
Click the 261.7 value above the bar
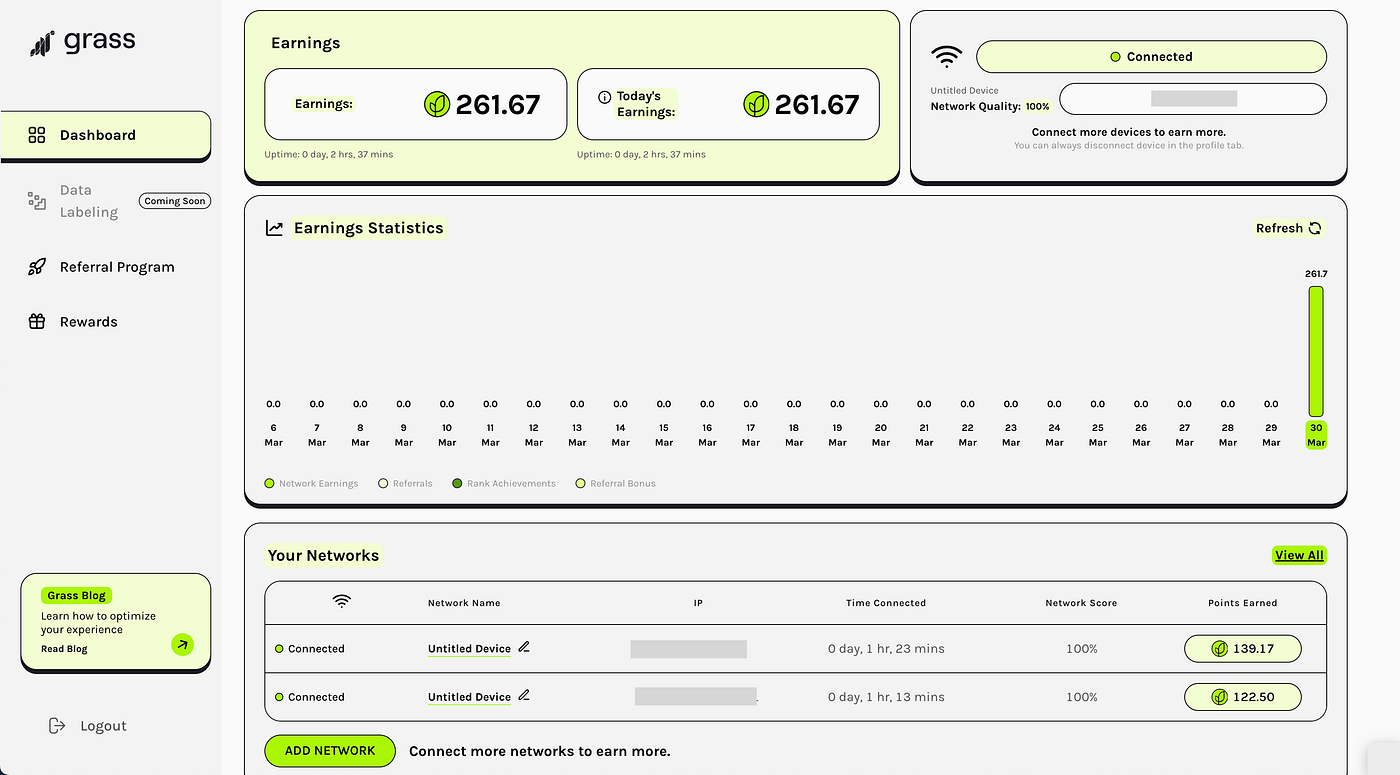coord(1316,274)
